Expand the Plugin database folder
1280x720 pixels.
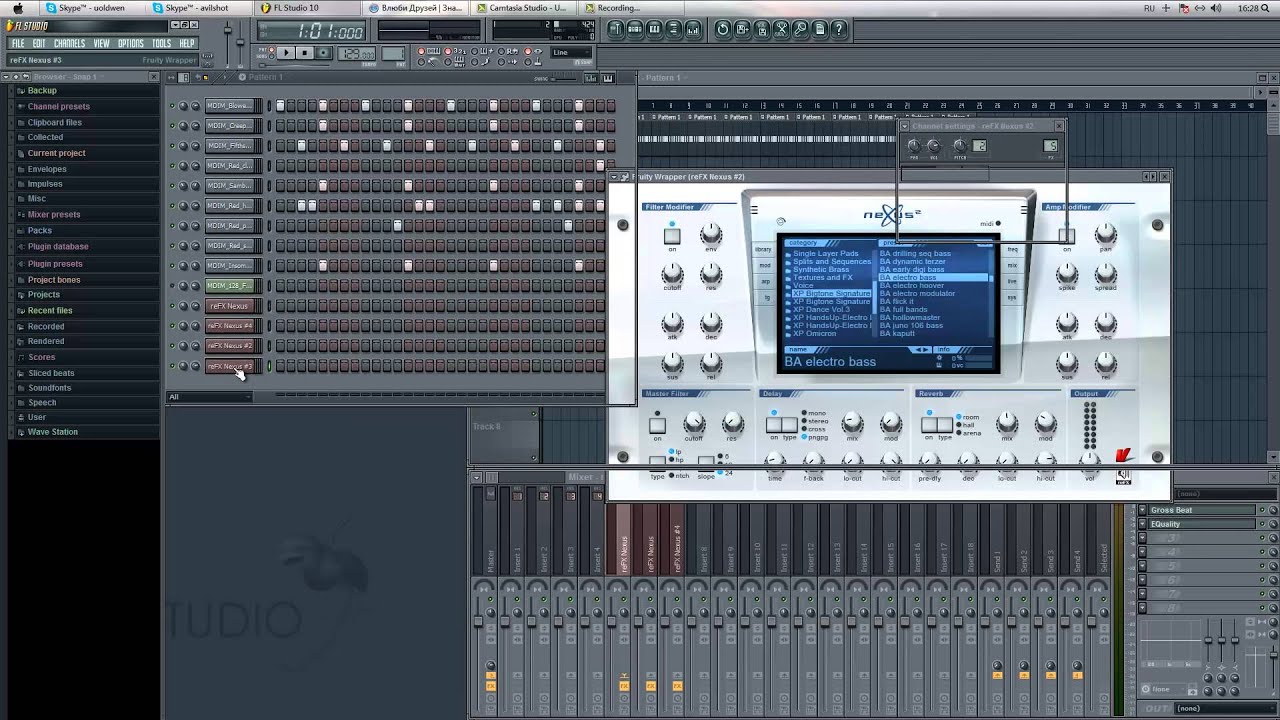pos(58,246)
